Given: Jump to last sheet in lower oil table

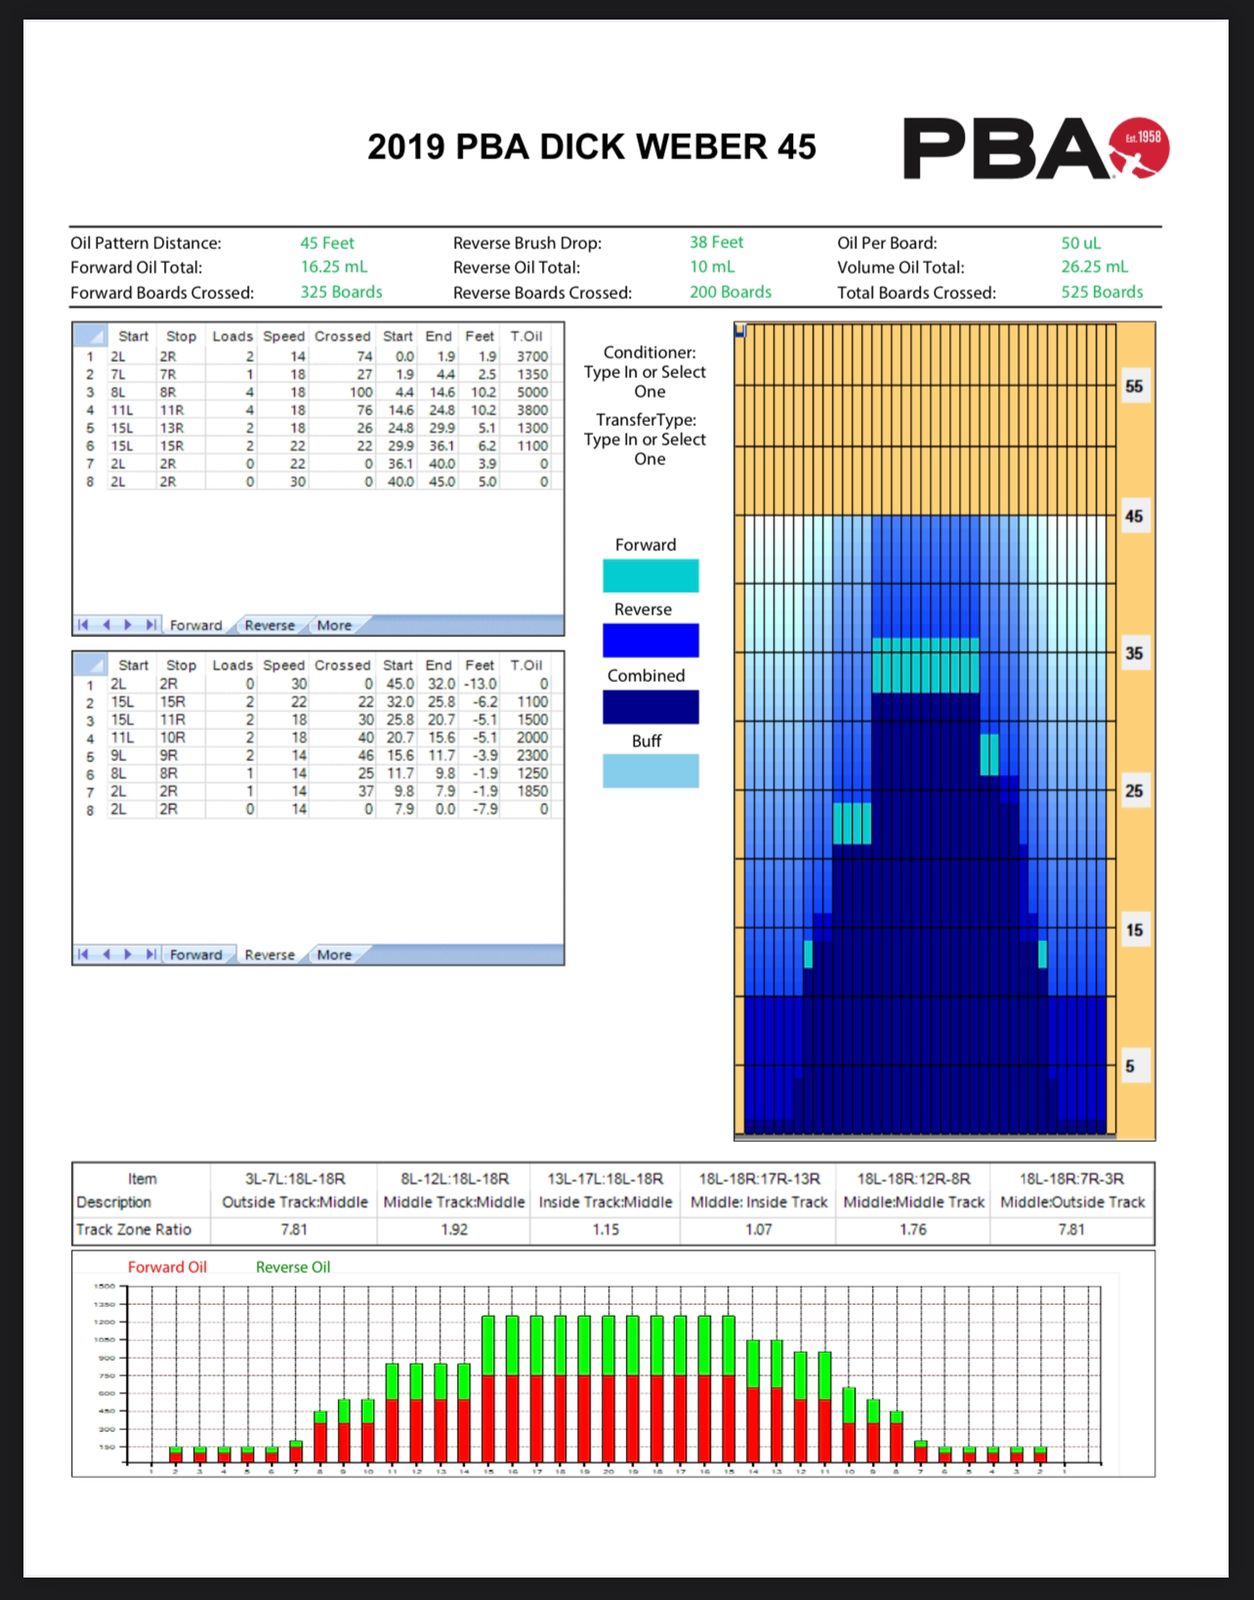Looking at the screenshot, I should pos(150,954).
